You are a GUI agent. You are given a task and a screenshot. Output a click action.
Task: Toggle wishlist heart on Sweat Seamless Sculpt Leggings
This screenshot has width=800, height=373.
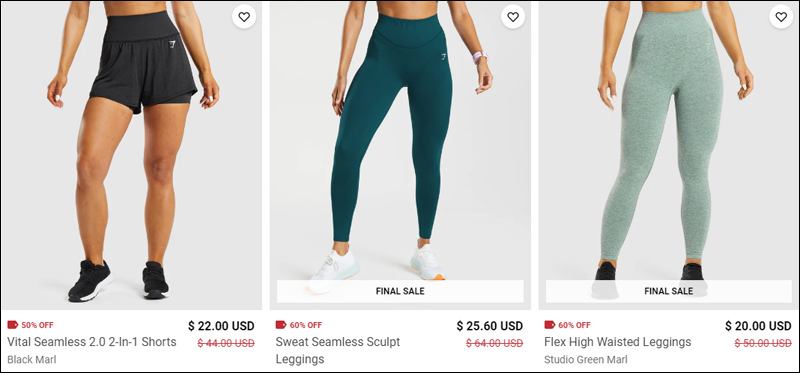tap(513, 17)
